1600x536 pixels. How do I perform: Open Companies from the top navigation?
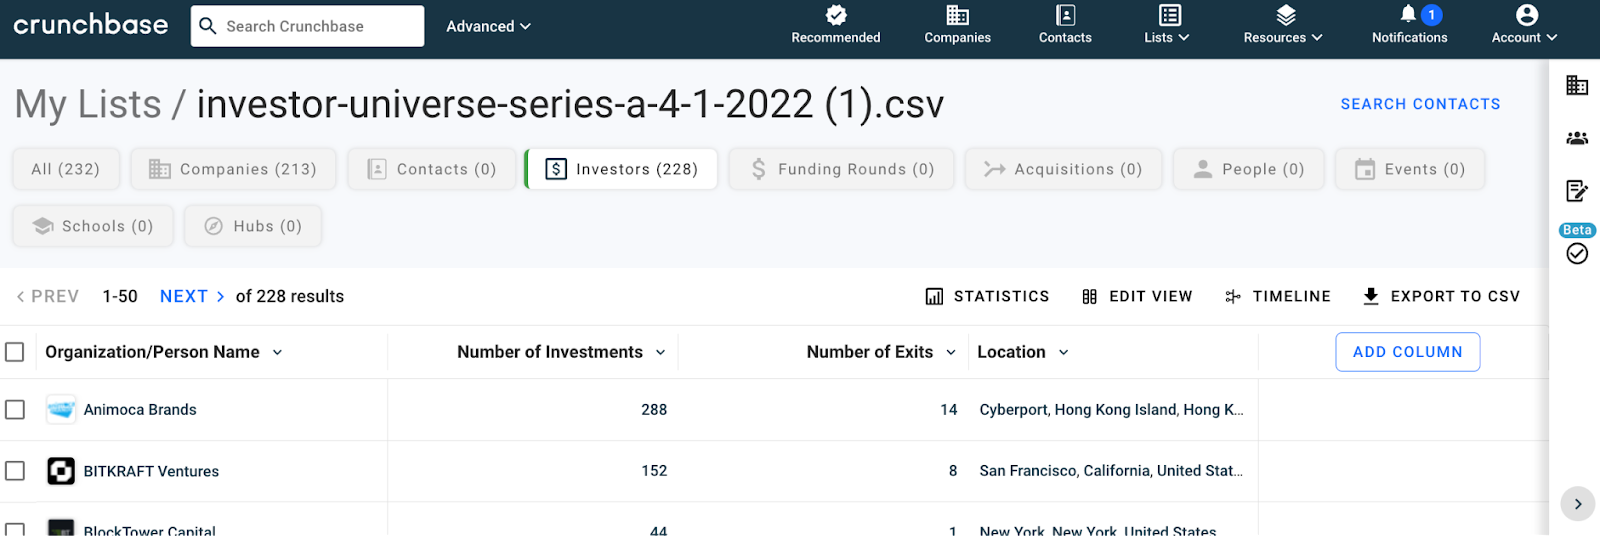coord(957,25)
